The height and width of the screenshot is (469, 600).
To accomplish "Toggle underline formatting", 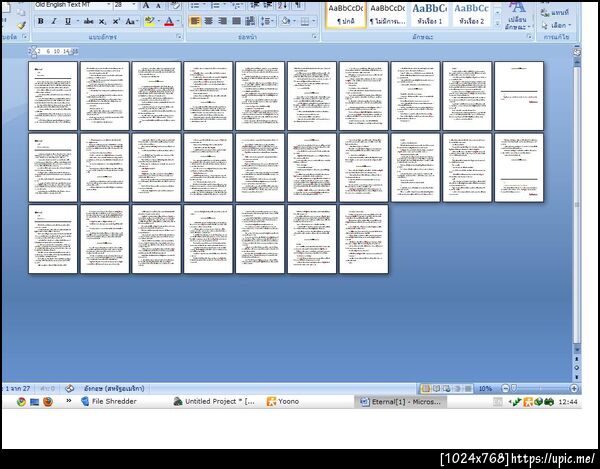I will pyautogui.click(x=67, y=21).
